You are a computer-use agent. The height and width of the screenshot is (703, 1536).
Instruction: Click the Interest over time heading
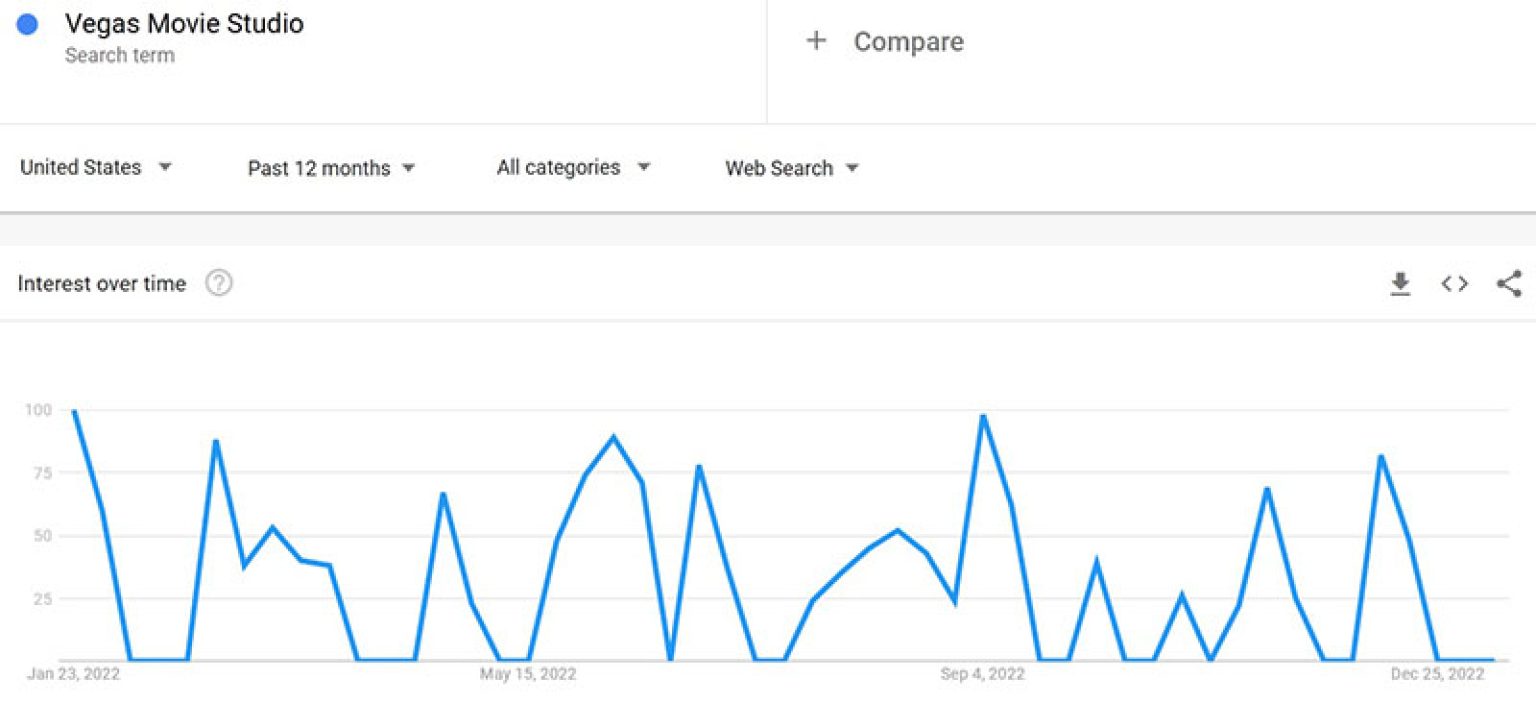coord(102,284)
